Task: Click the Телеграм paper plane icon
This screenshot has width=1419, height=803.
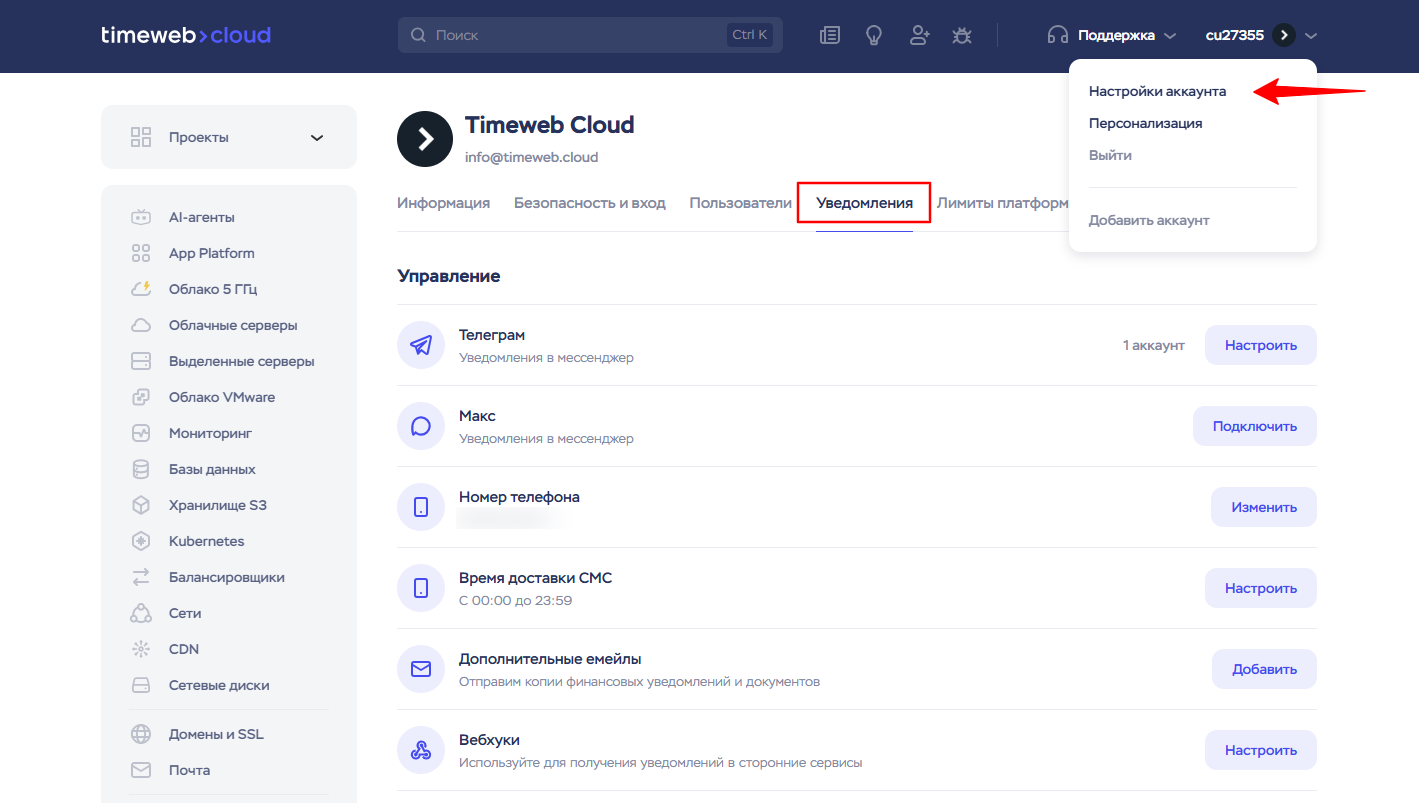Action: (x=421, y=345)
